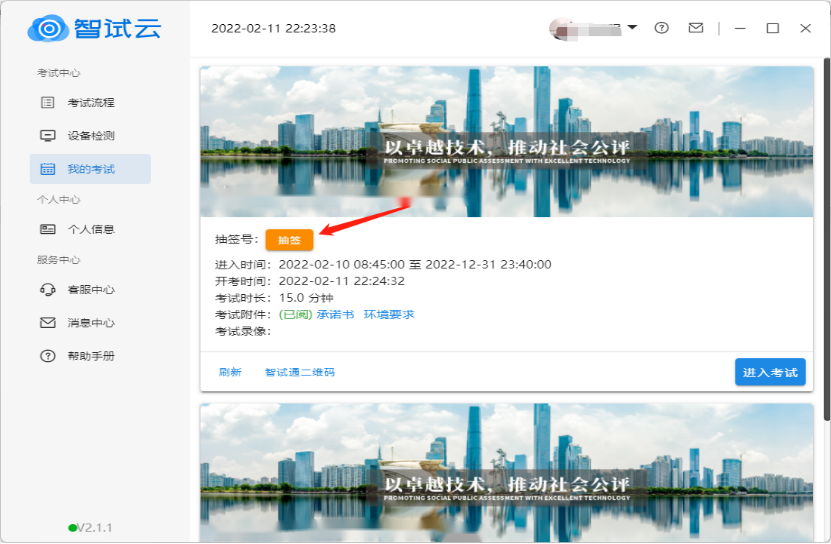The image size is (831, 544).
Task: Click the 刷新 link
Action: tap(230, 372)
